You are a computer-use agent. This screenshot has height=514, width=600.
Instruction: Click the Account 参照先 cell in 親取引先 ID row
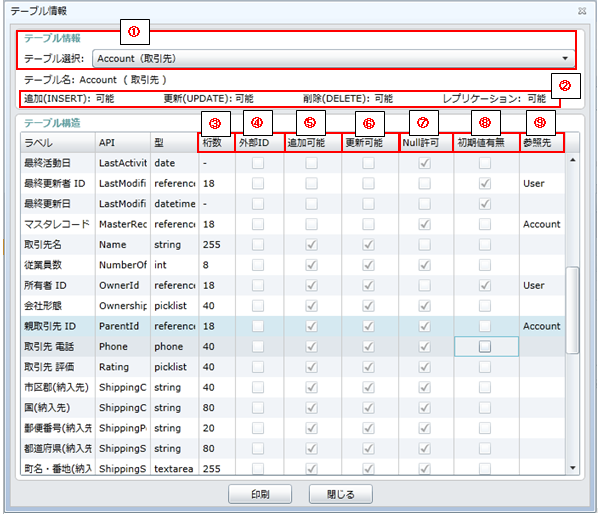(541, 326)
